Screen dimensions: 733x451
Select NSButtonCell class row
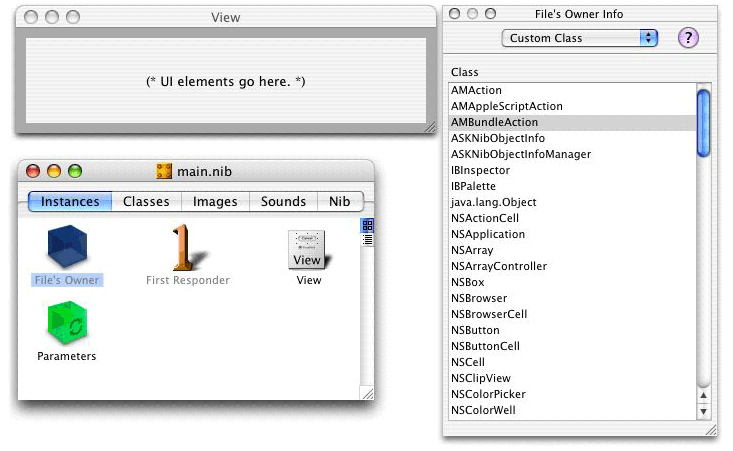(x=572, y=346)
